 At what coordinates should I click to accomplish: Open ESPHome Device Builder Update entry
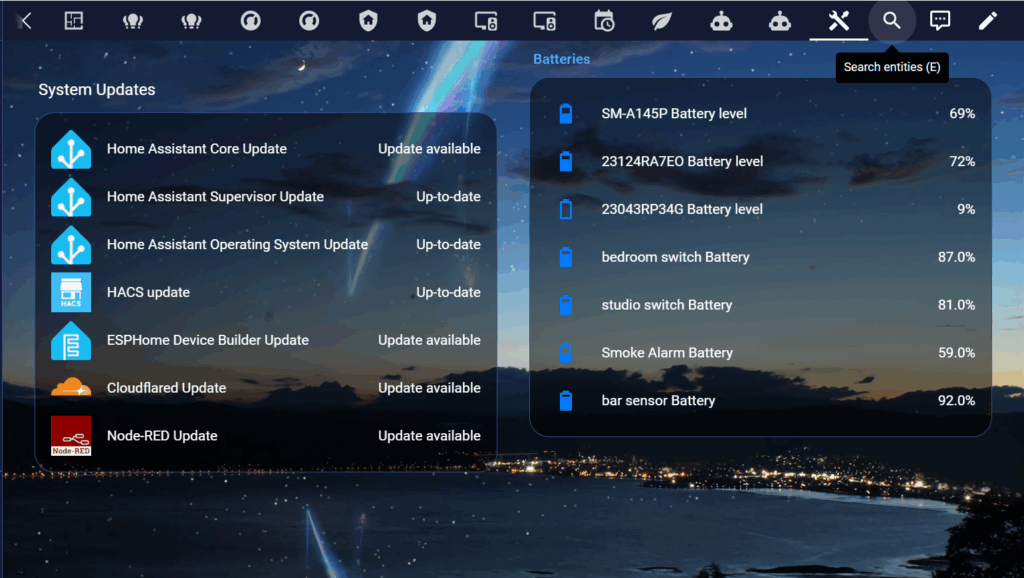(208, 340)
